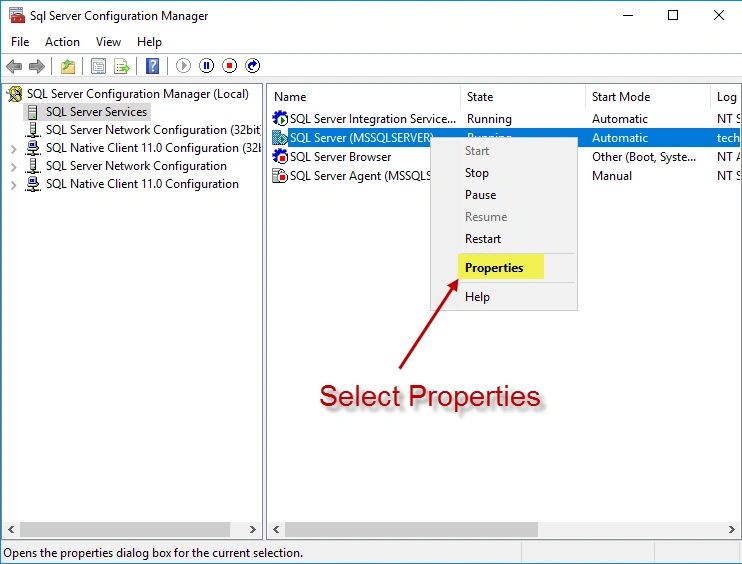Expand SQL Server Network Configuration node
The image size is (742, 564).
[x=14, y=167]
